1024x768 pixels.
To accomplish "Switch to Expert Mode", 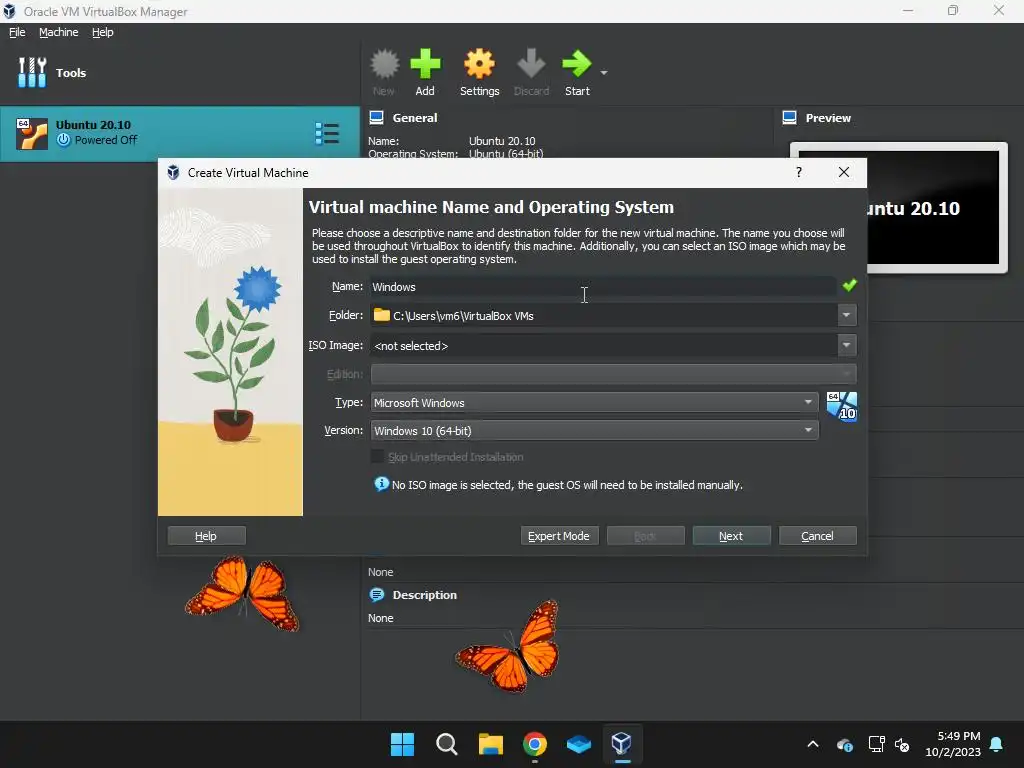I will pyautogui.click(x=559, y=536).
